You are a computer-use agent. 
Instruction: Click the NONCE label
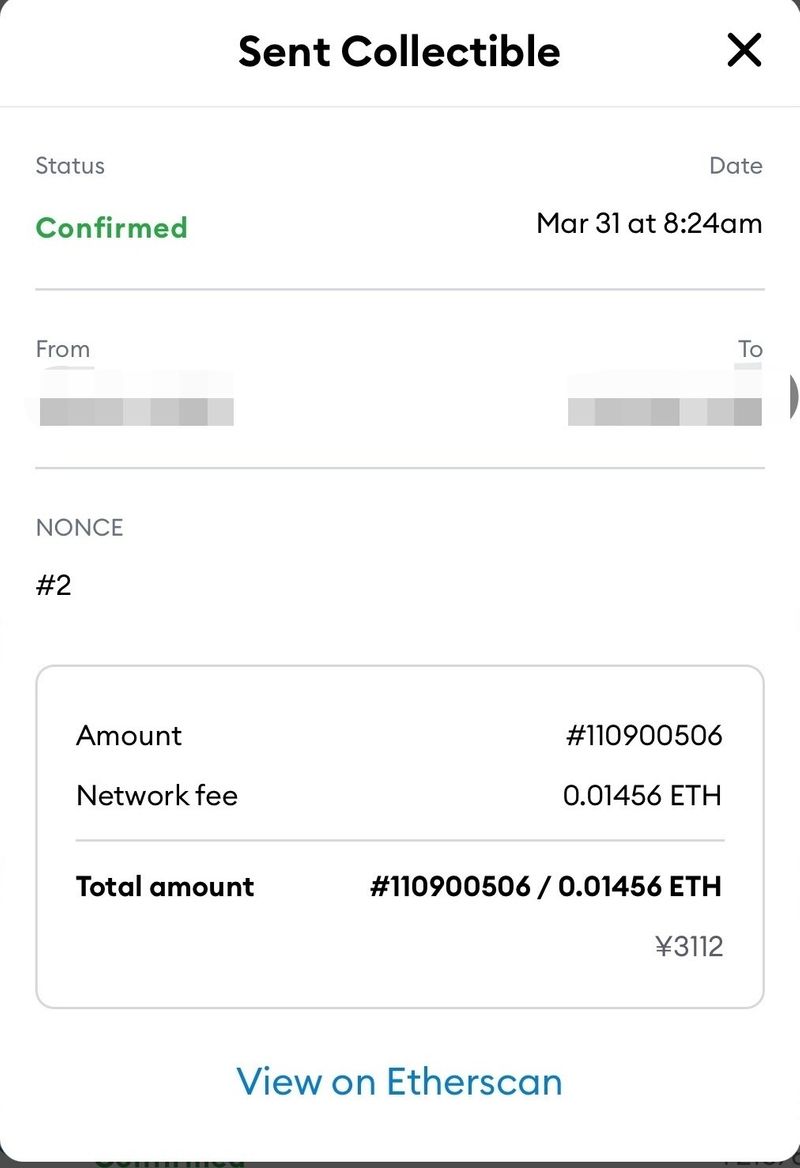[79, 528]
